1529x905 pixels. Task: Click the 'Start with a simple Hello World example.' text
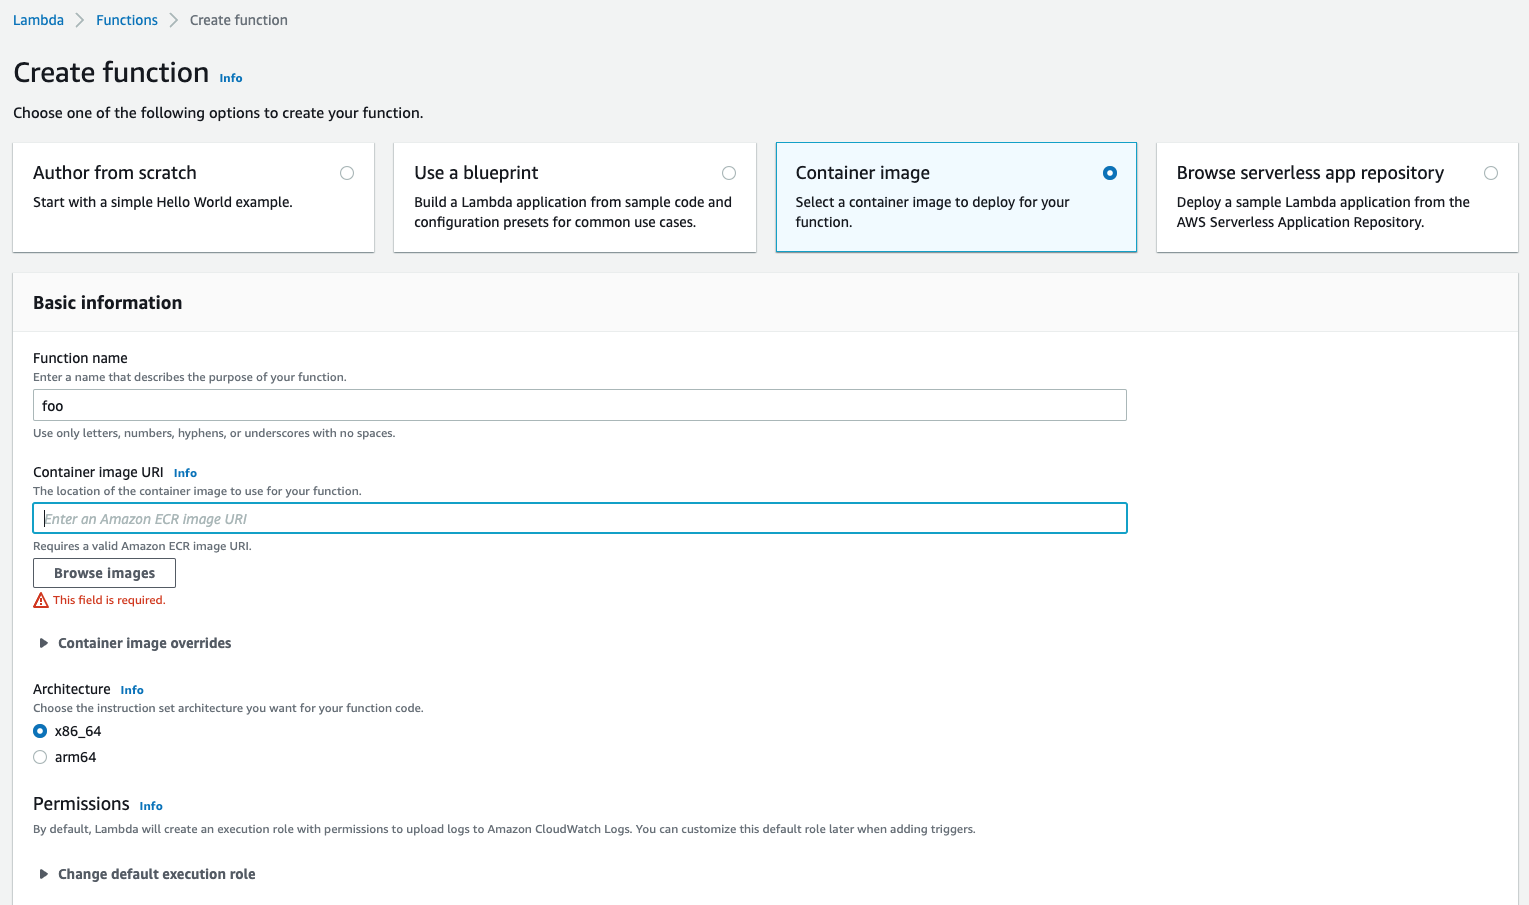163,202
